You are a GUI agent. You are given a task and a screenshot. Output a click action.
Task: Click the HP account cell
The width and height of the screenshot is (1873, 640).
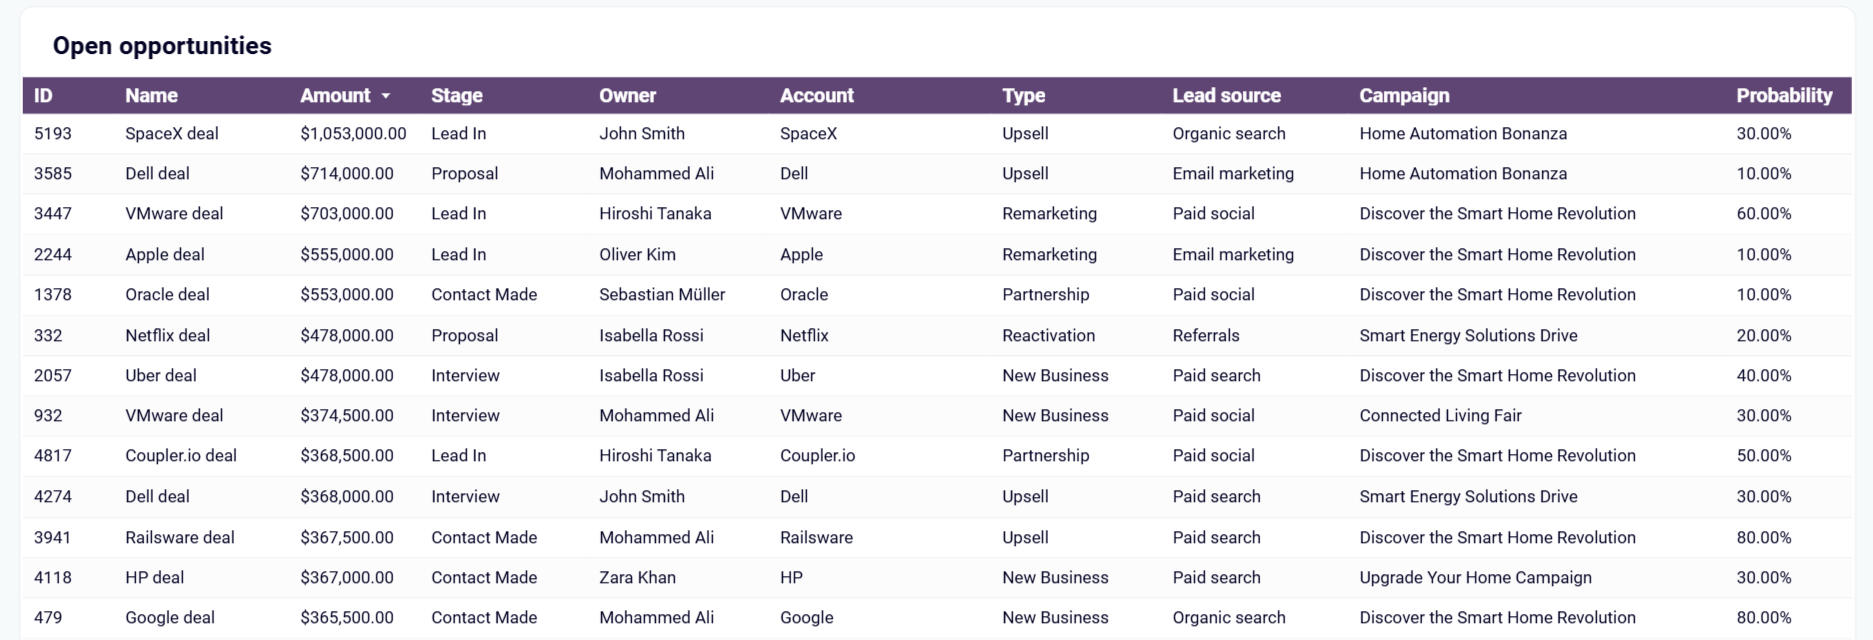(791, 578)
